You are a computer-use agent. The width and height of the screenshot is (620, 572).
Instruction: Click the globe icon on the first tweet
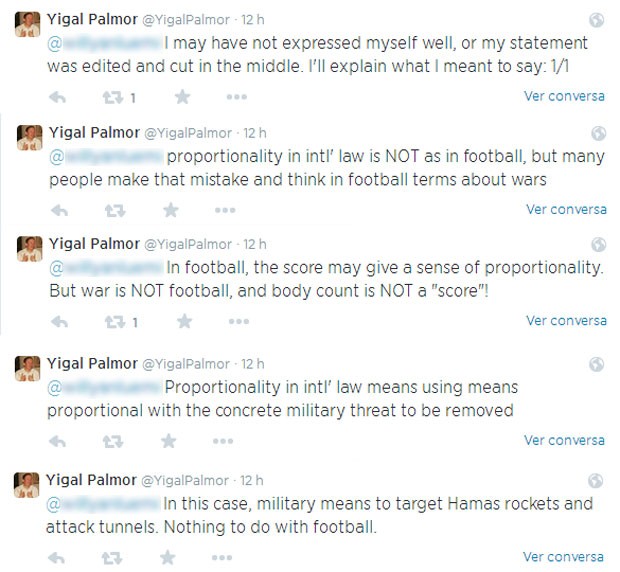pyautogui.click(x=597, y=20)
